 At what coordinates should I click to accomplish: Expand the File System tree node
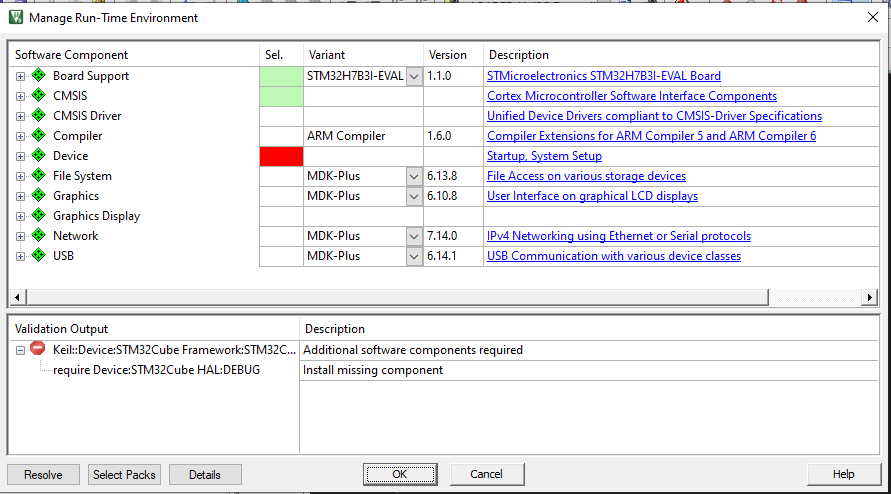point(20,176)
